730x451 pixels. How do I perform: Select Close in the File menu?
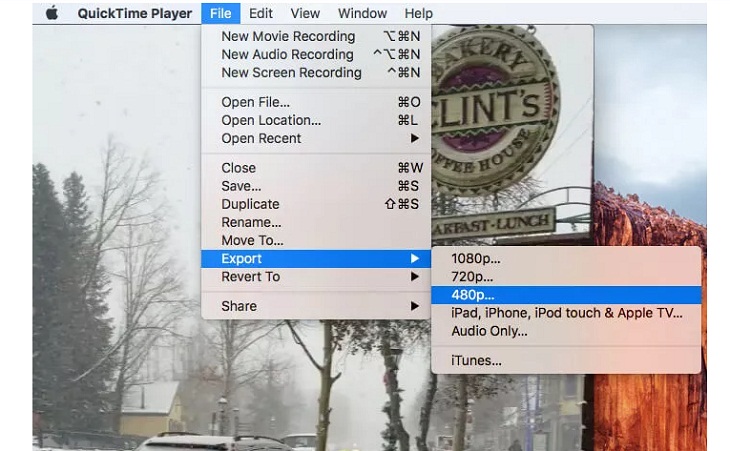(316, 168)
